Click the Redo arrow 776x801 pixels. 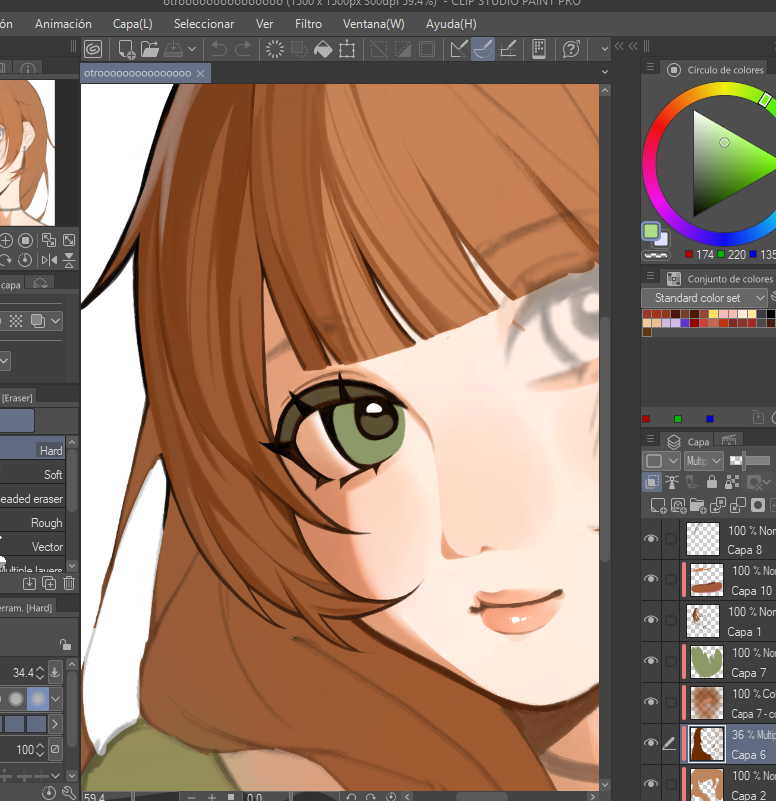tap(243, 50)
